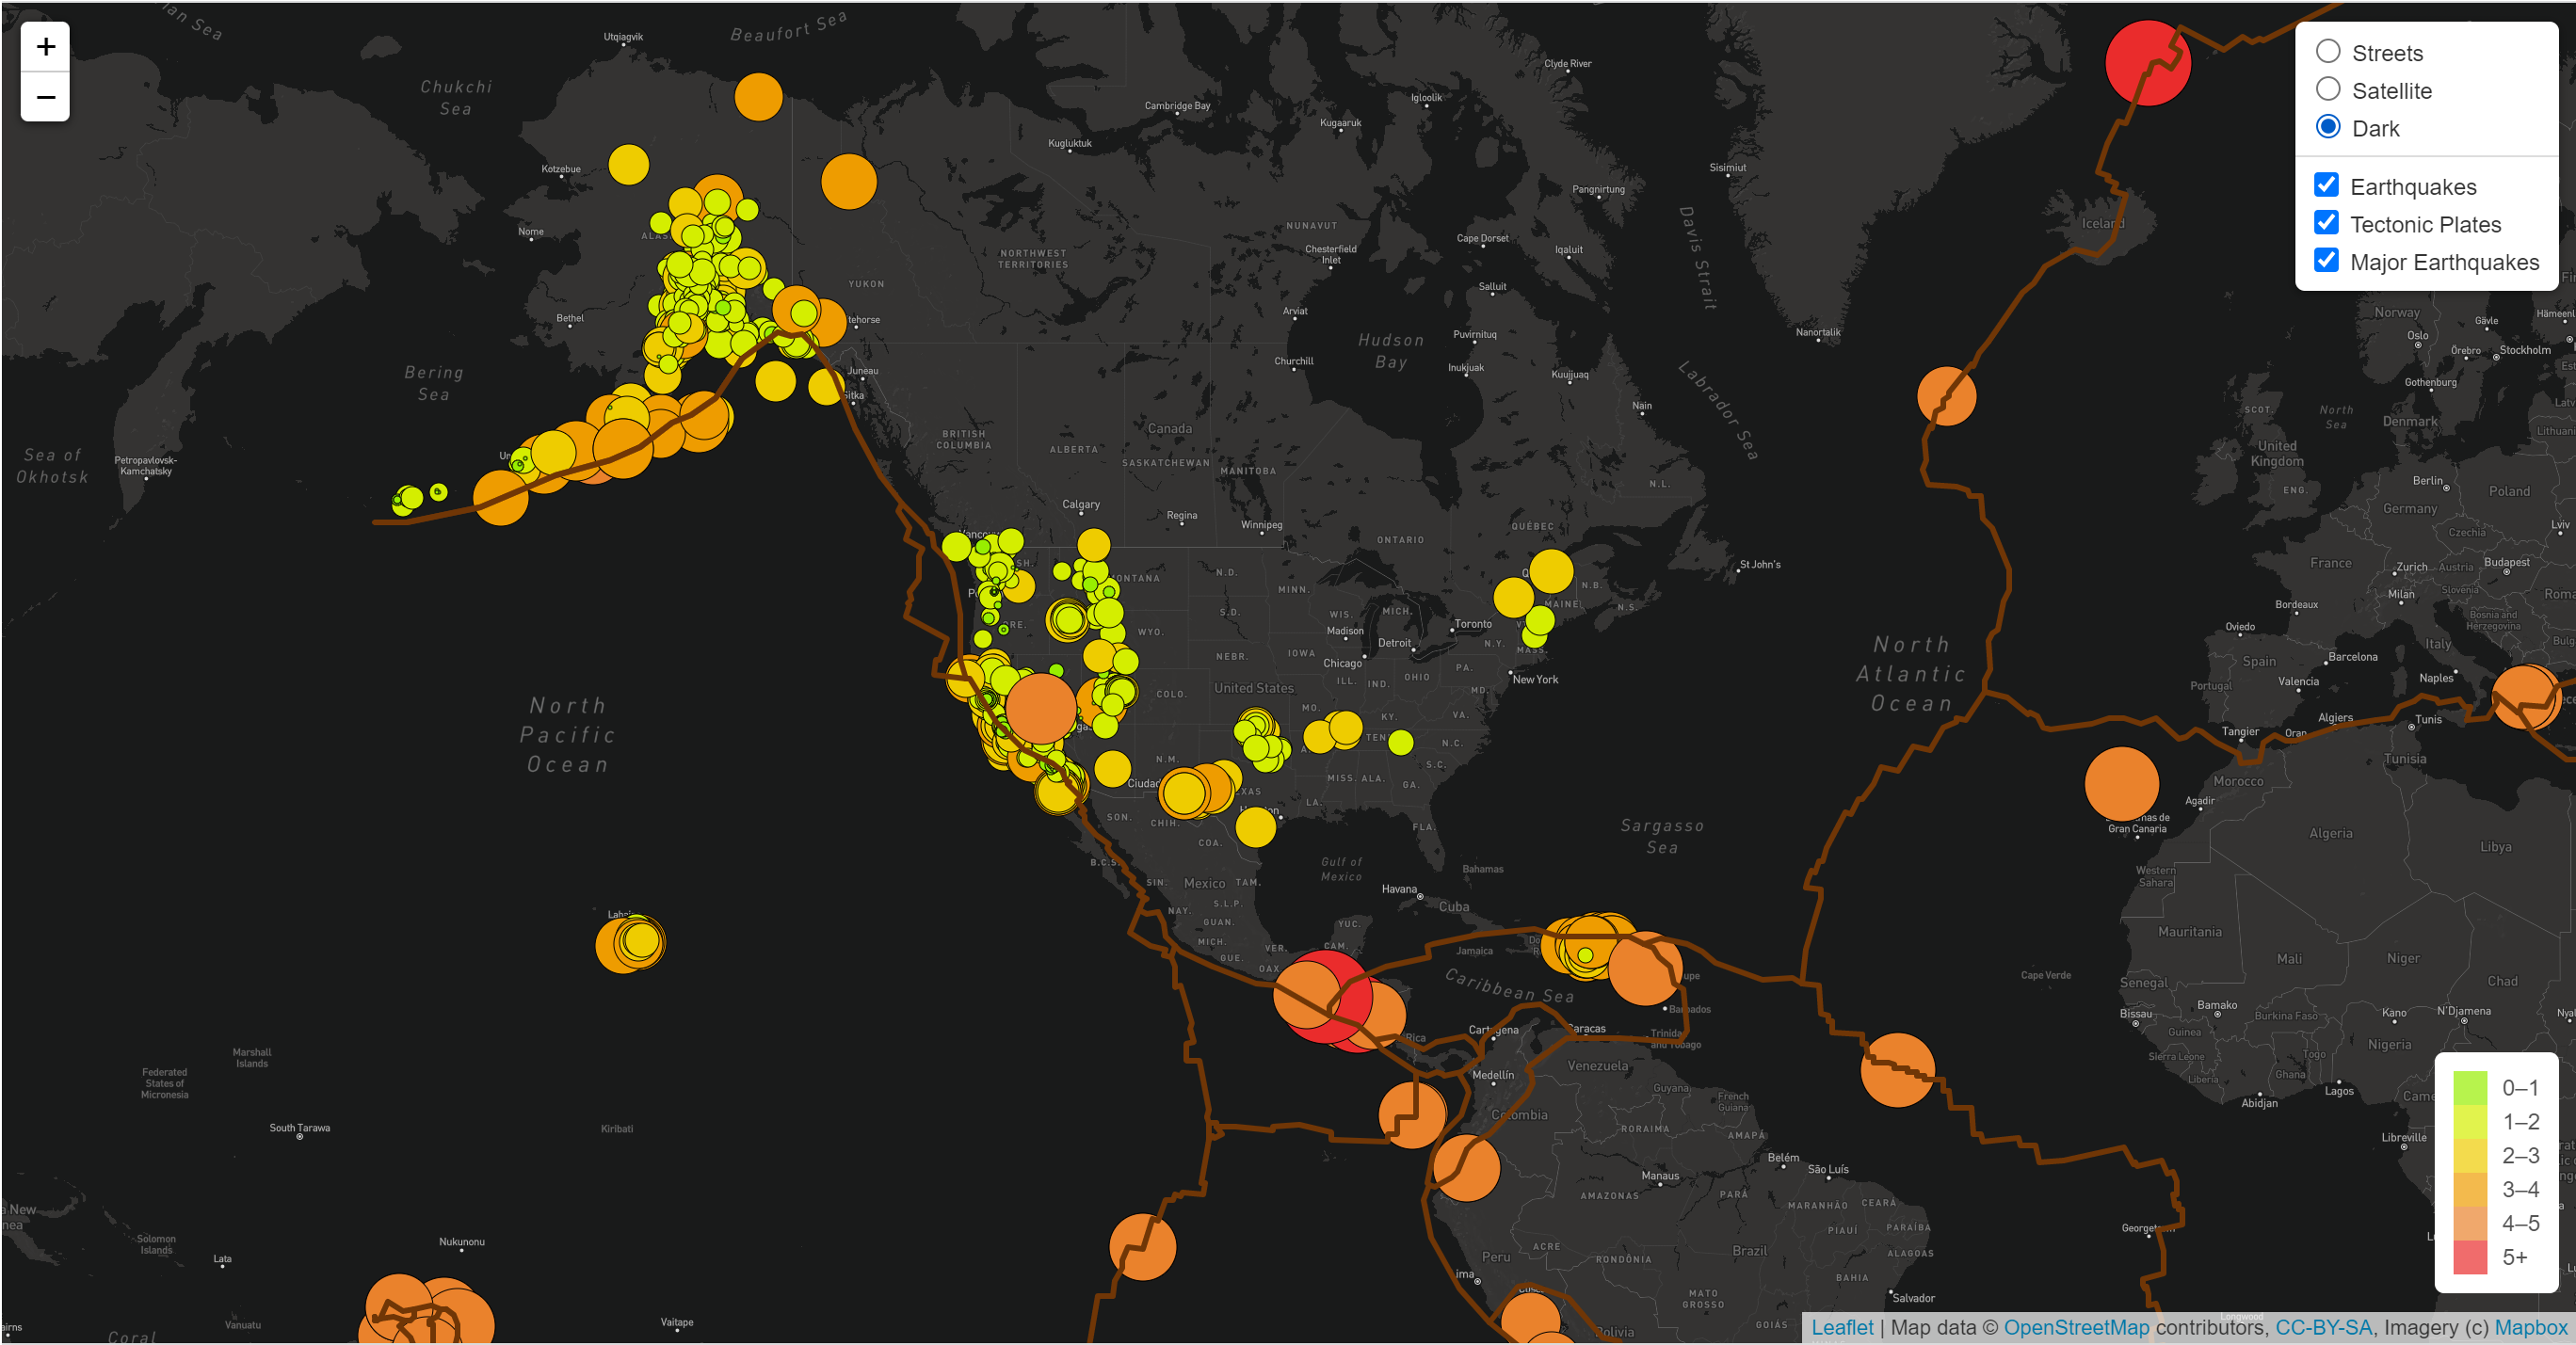Image resolution: width=2576 pixels, height=1345 pixels.
Task: Click the earthquake marker in the Beaufort Sea
Action: (x=758, y=97)
